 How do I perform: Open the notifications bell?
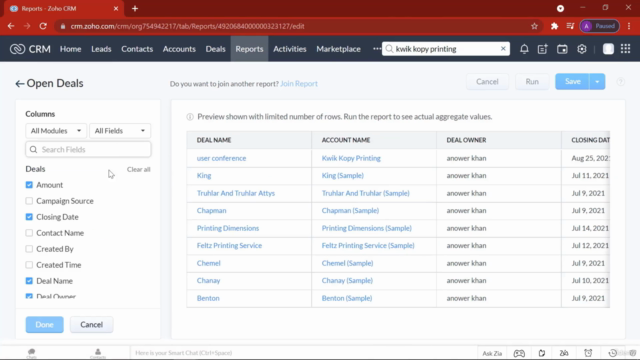click(x=524, y=49)
